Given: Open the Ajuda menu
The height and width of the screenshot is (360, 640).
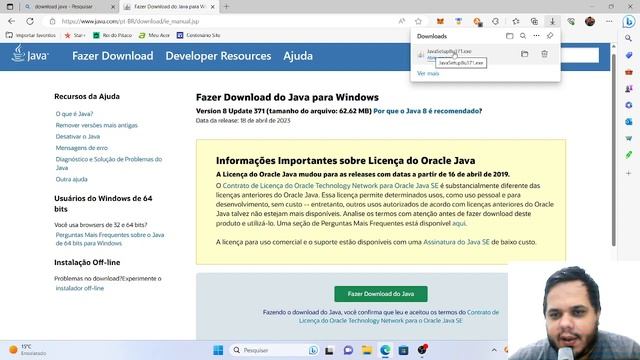Looking at the screenshot, I should point(298,56).
